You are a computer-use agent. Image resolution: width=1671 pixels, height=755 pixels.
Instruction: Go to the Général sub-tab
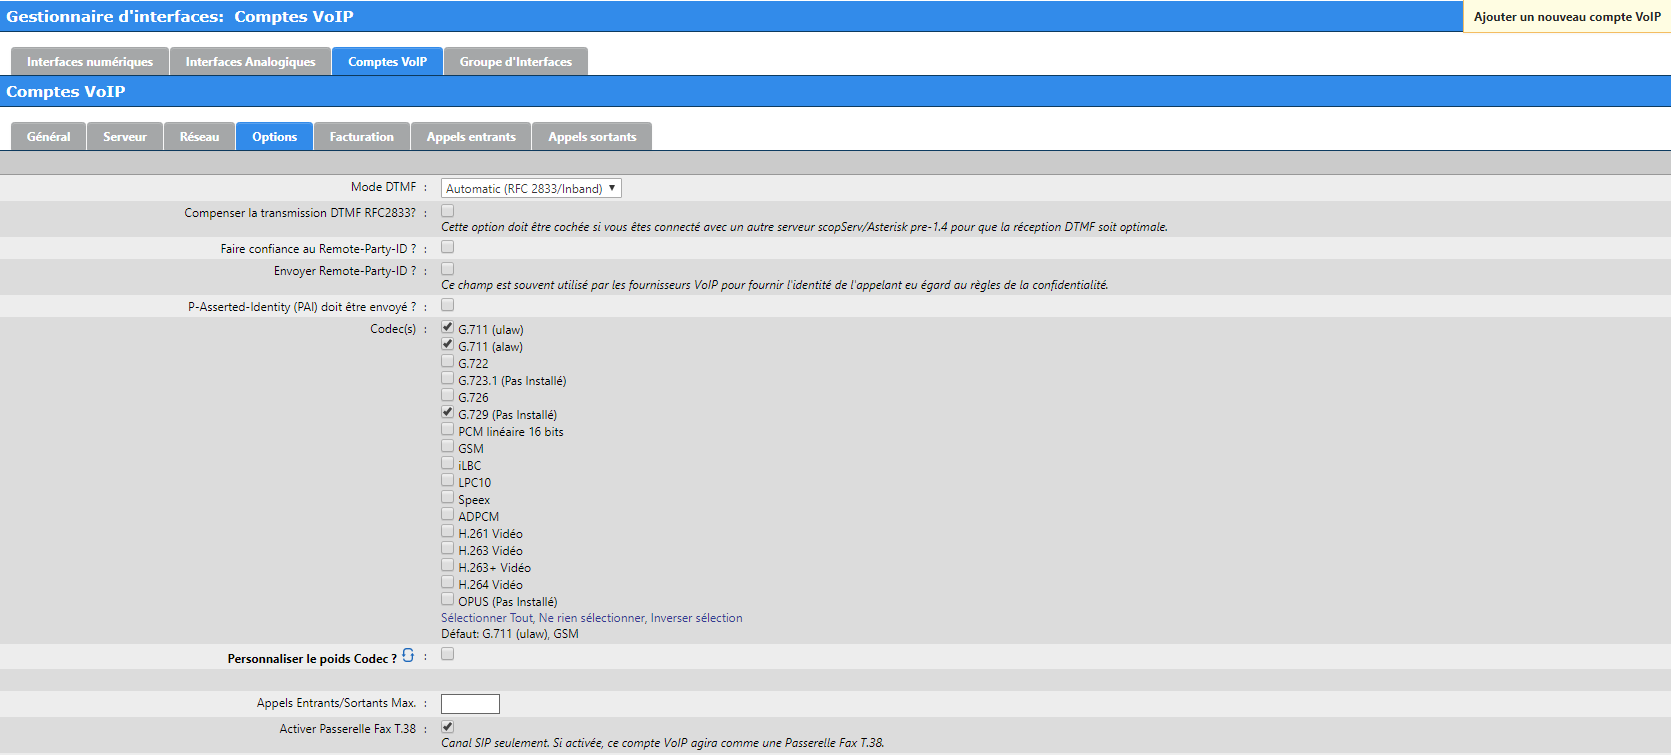coord(49,137)
